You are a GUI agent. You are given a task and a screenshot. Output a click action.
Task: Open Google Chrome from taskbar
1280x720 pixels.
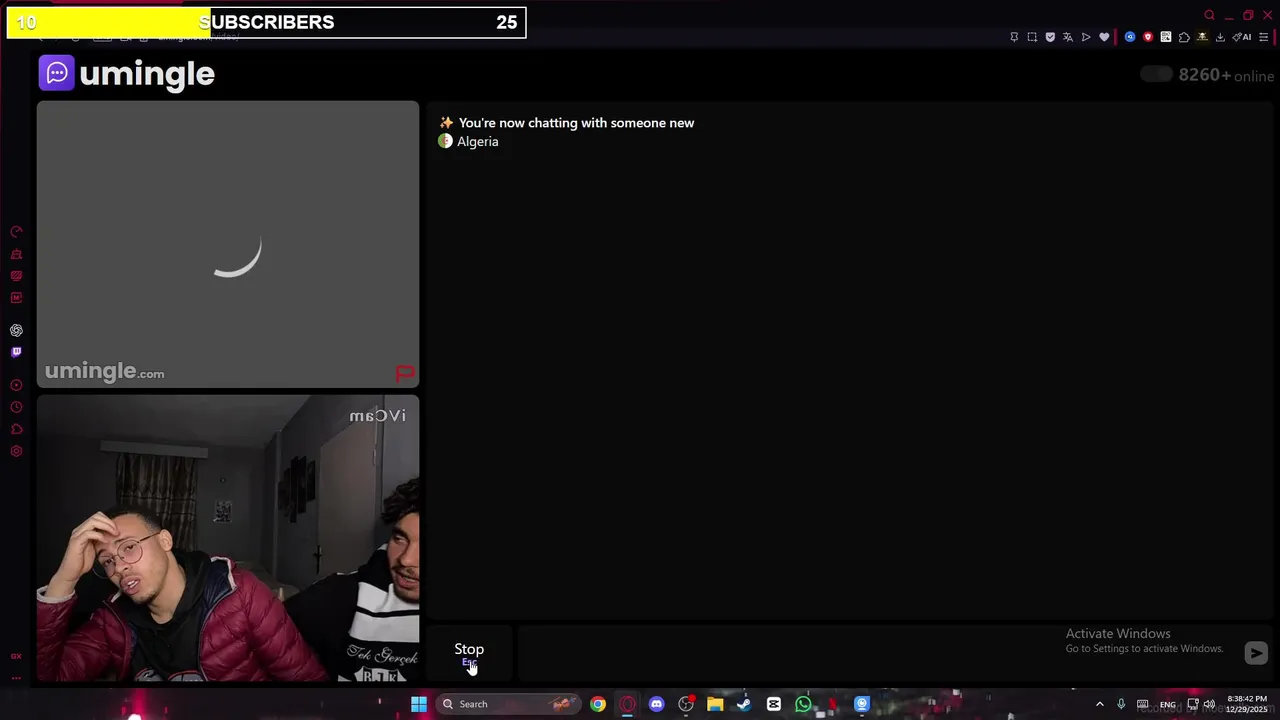point(598,704)
